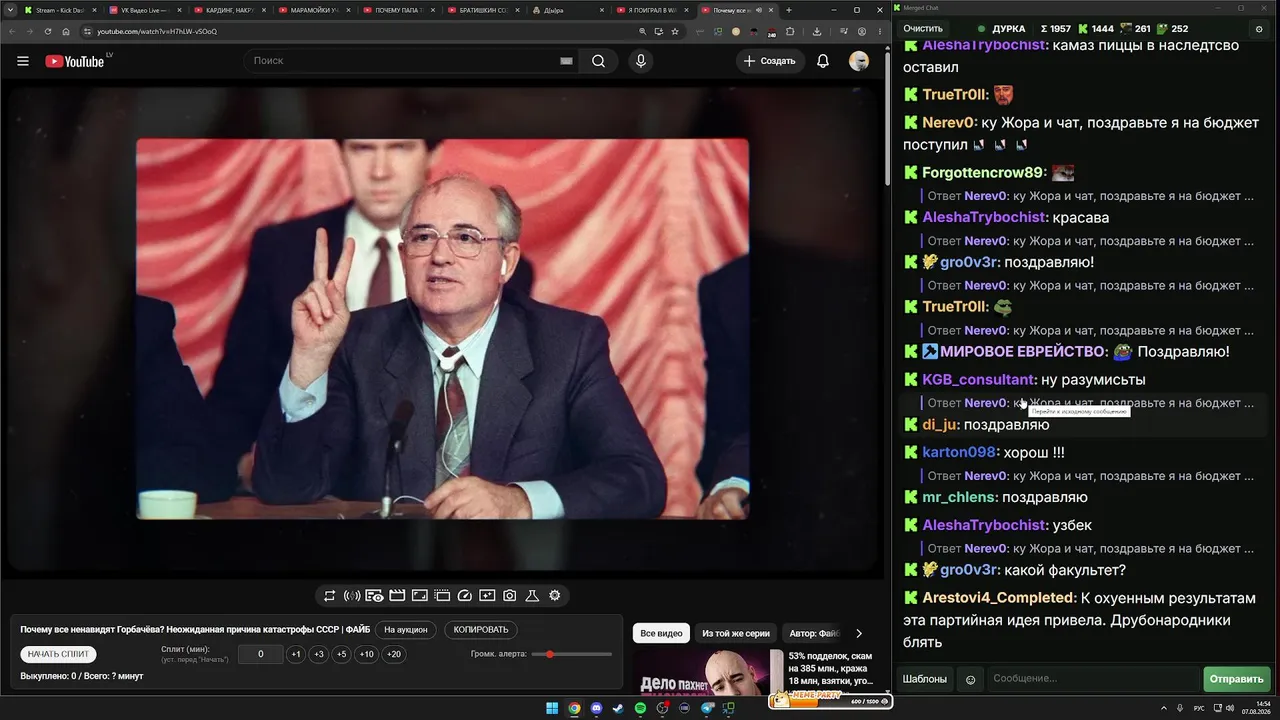Send the chat message with Отправить
The height and width of the screenshot is (720, 1280).
click(x=1236, y=679)
